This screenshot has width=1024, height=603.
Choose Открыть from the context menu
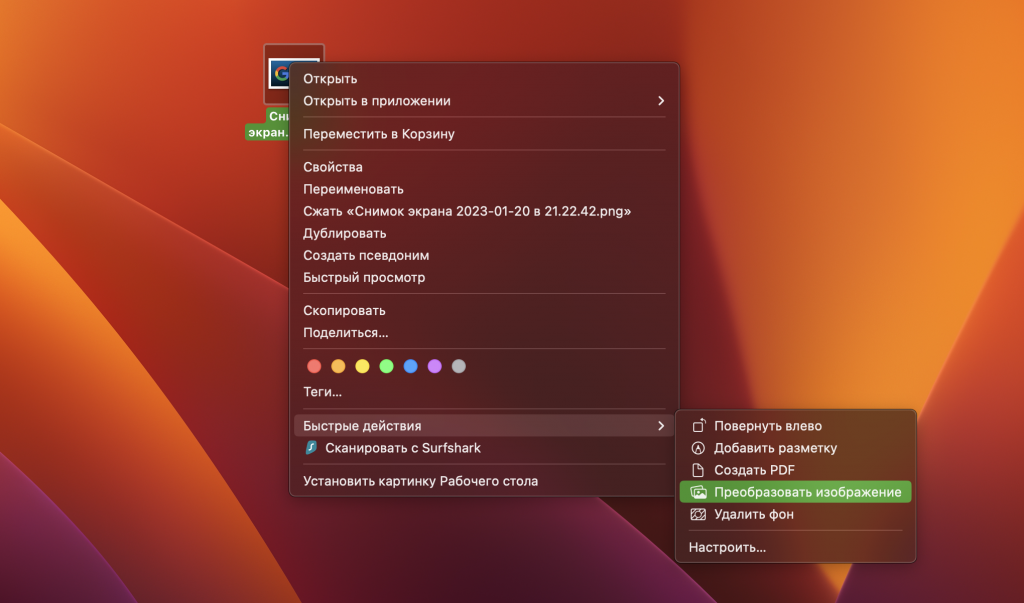(484, 78)
